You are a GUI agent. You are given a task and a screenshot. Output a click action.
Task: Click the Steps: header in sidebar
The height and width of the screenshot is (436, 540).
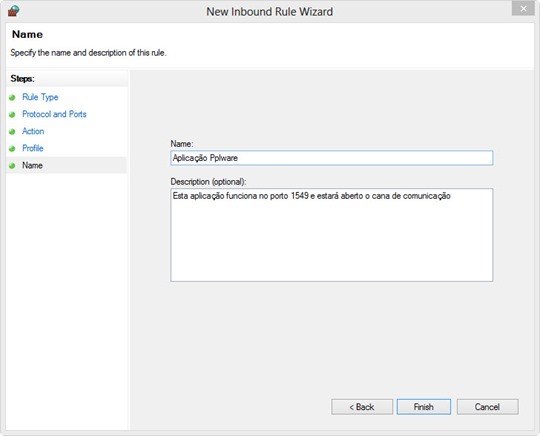click(22, 79)
